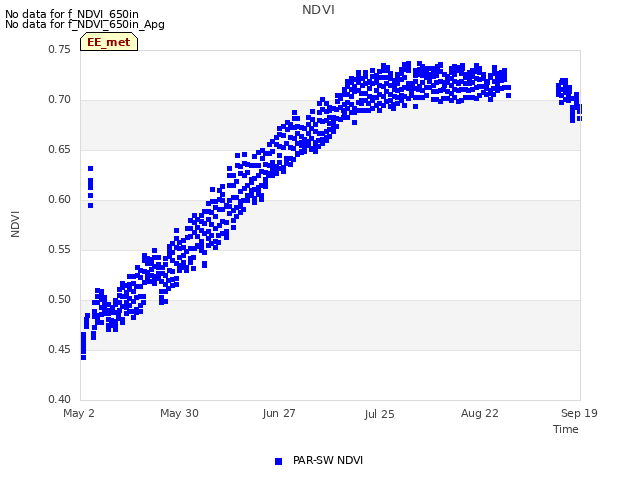Image resolution: width=640 pixels, height=480 pixels.
Task: Click the Jul 25 x-axis label
Action: pyautogui.click(x=379, y=414)
